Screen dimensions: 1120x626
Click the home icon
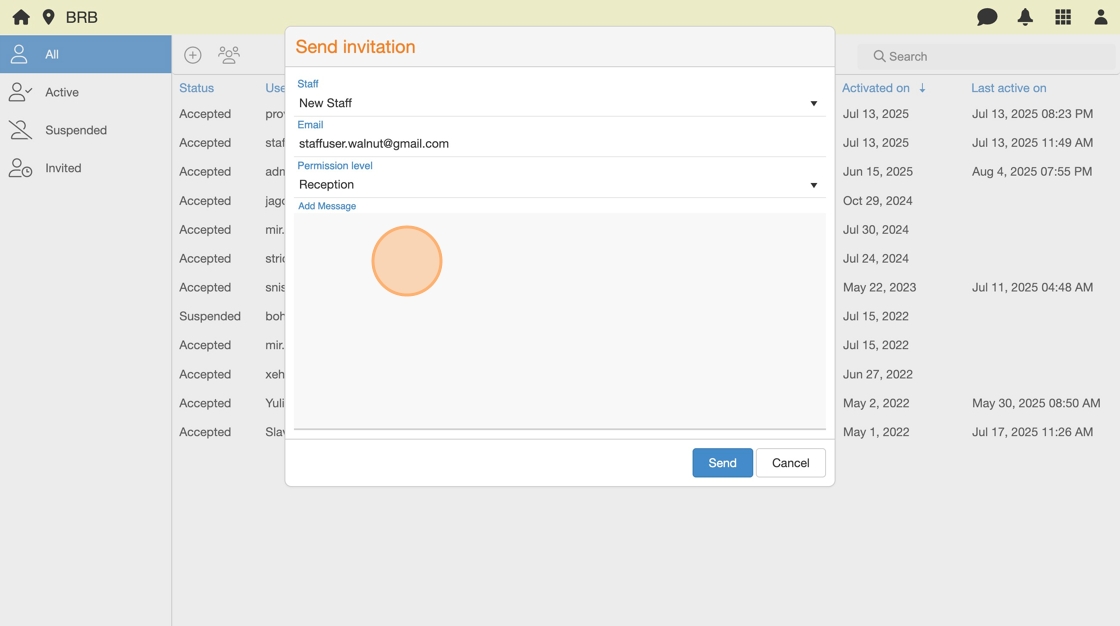click(x=21, y=17)
